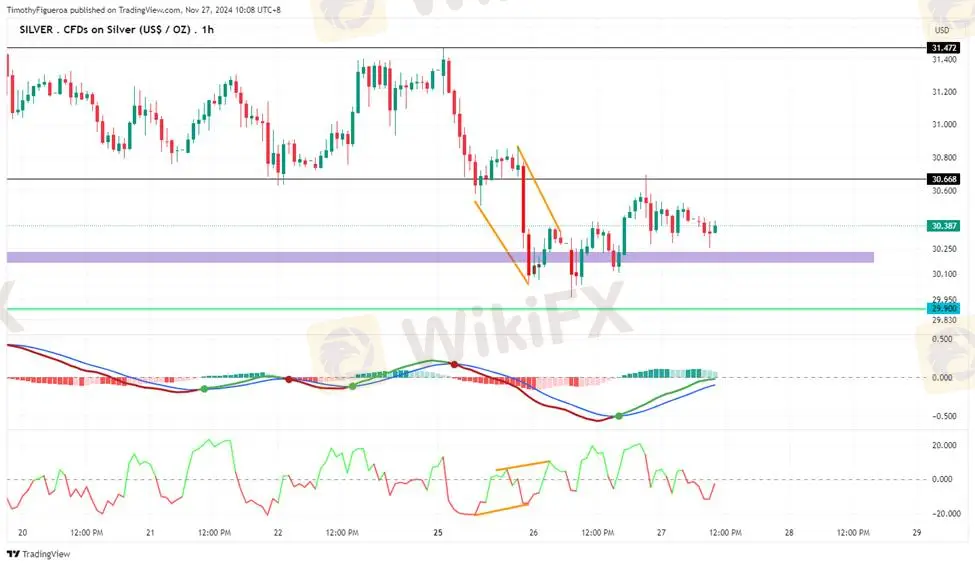Click date 27 on the time axis
Screen dimensions: 975x566
point(661,532)
